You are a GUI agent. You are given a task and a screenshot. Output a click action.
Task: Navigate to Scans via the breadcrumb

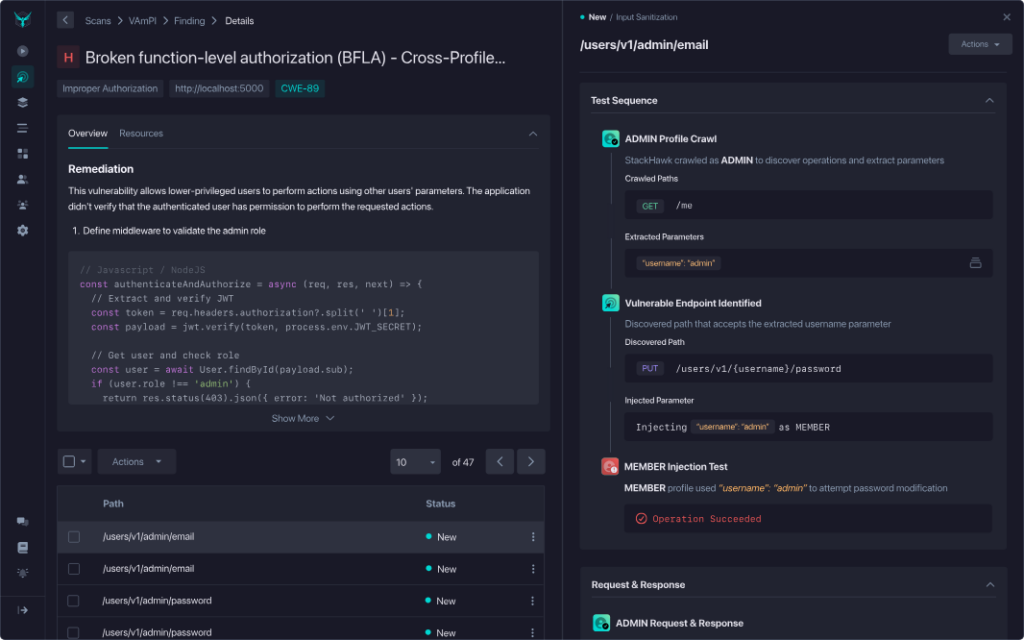[x=97, y=20]
